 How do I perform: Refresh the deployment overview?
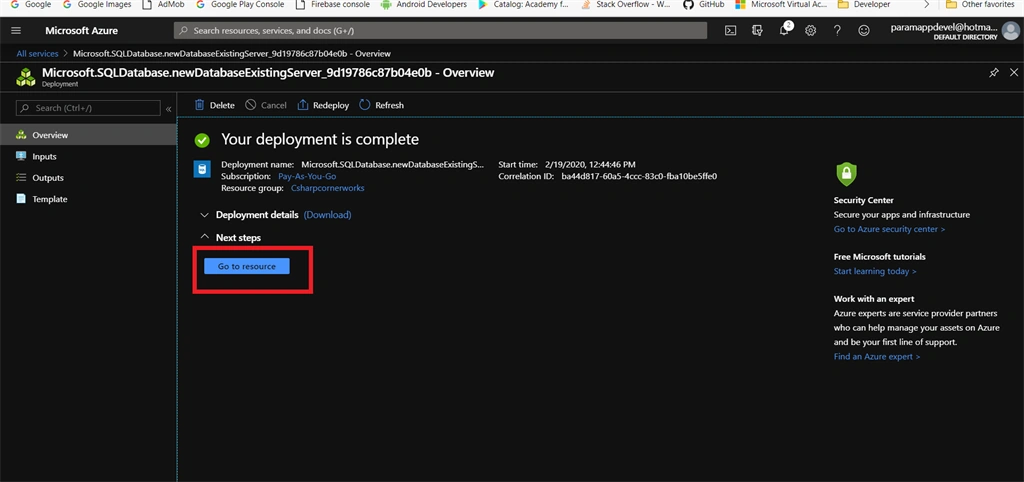point(381,105)
